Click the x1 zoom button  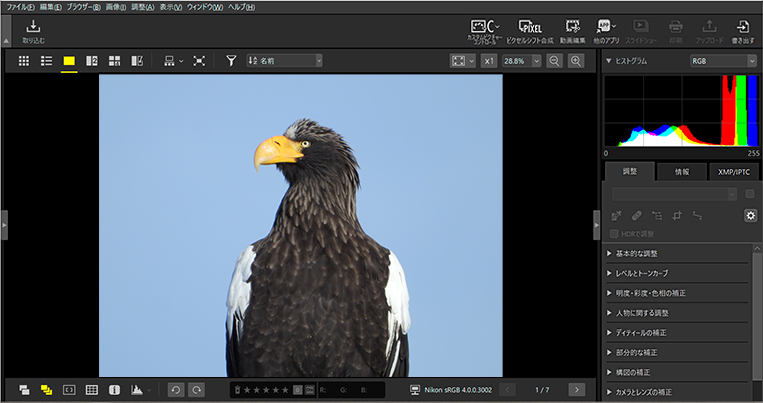click(x=489, y=61)
